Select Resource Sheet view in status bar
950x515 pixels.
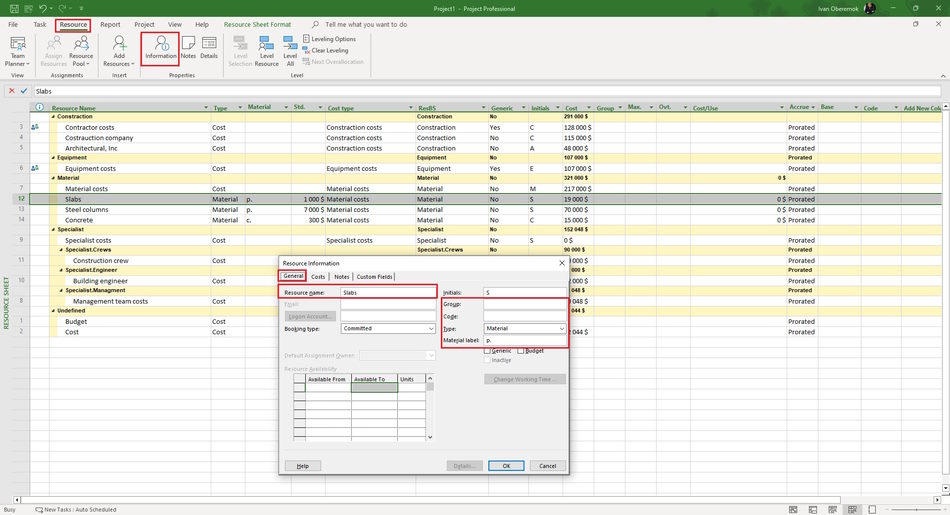coord(852,510)
